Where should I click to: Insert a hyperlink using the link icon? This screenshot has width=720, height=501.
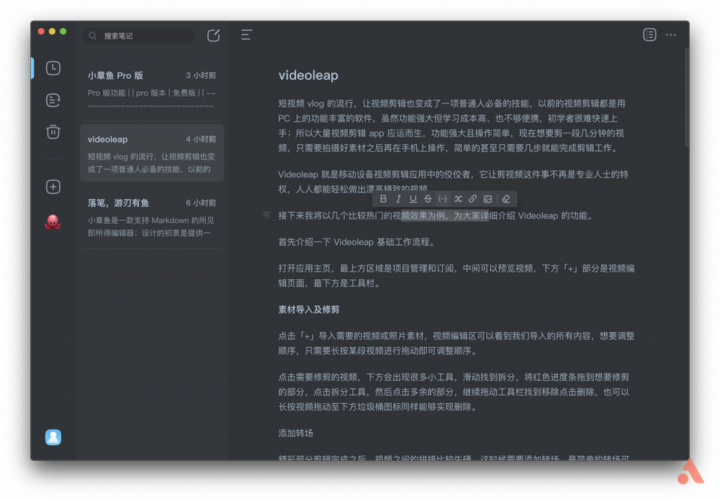pos(472,199)
